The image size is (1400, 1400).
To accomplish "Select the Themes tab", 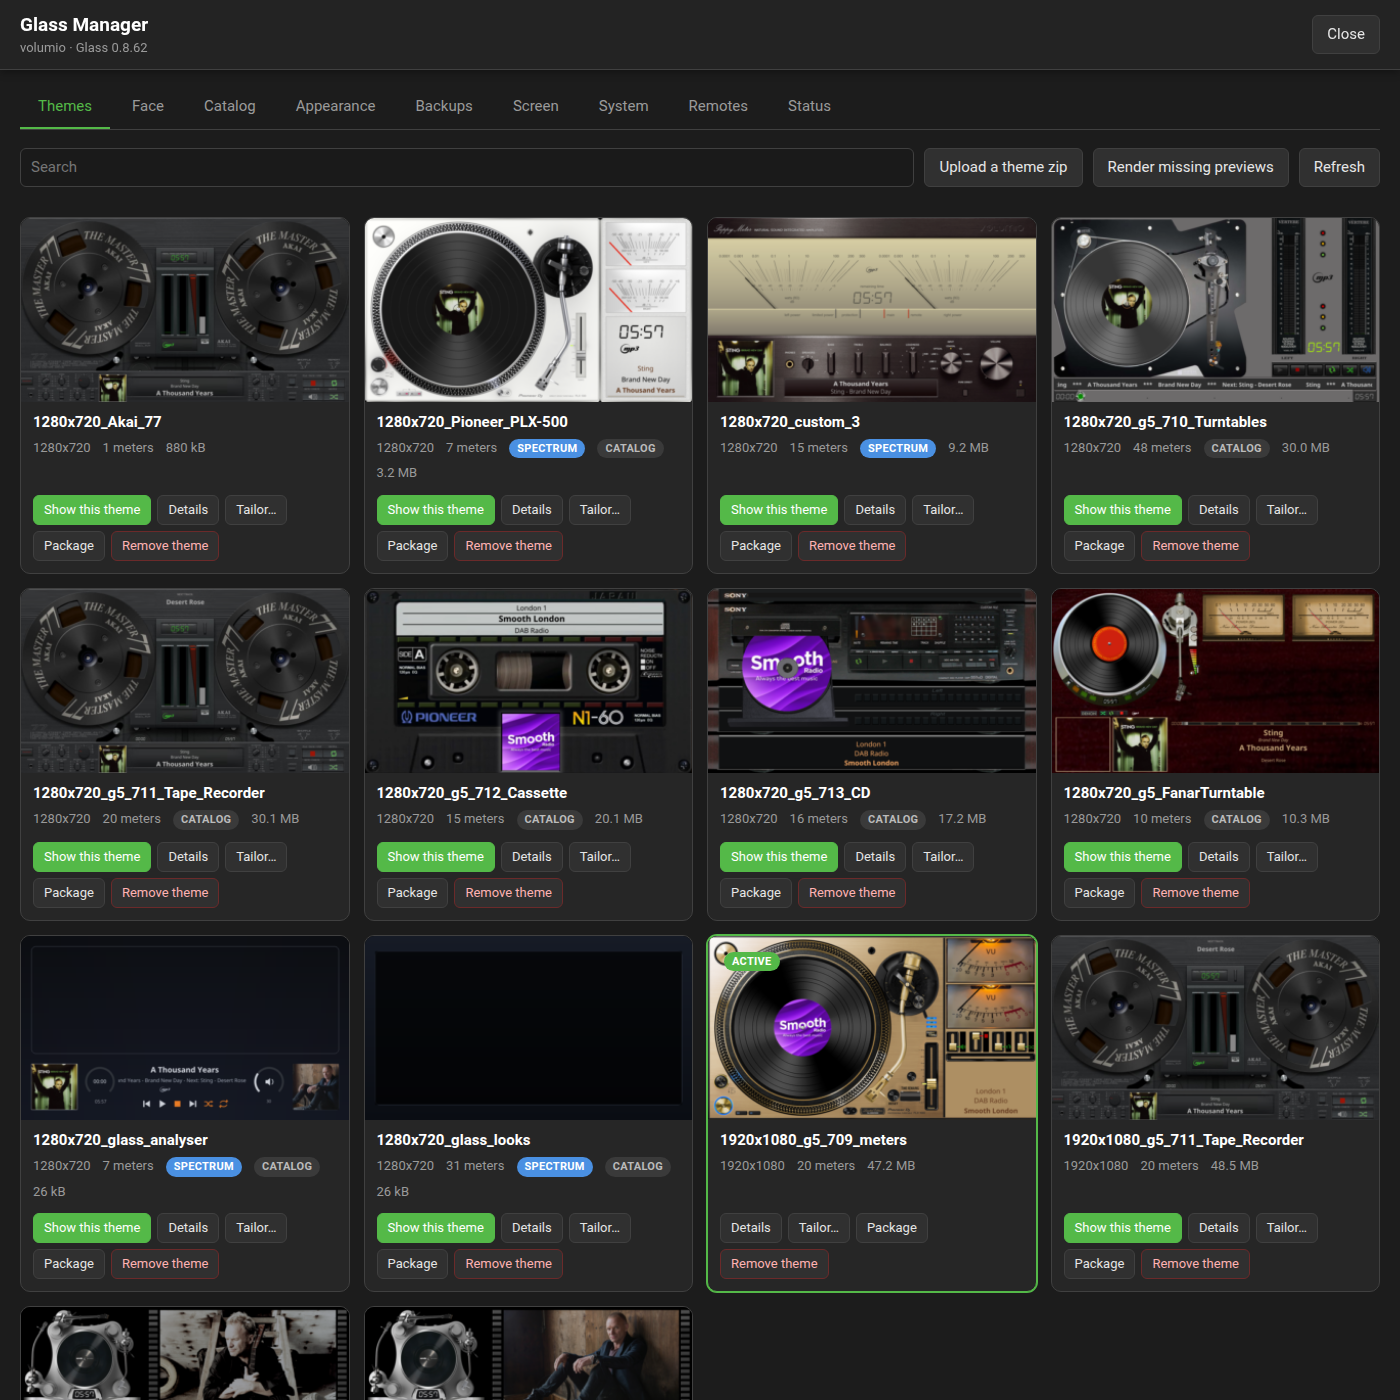I will point(65,106).
